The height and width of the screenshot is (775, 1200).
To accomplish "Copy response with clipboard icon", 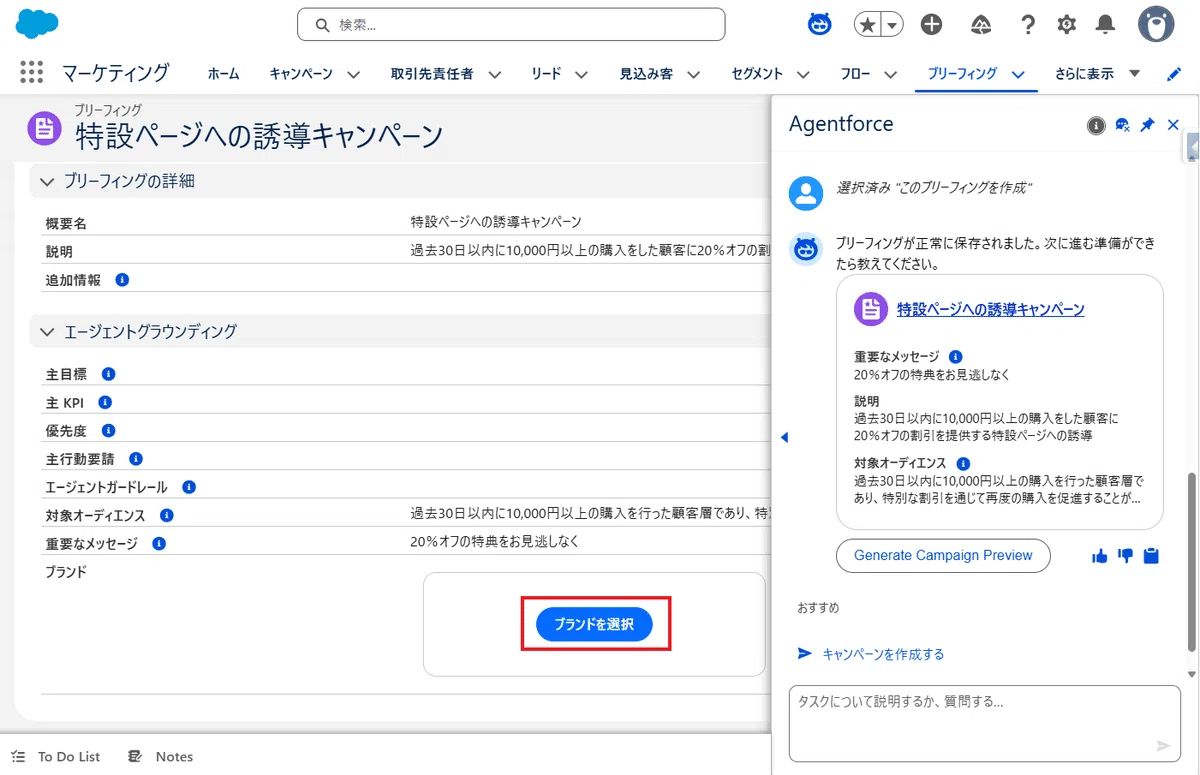I will click(x=1151, y=556).
